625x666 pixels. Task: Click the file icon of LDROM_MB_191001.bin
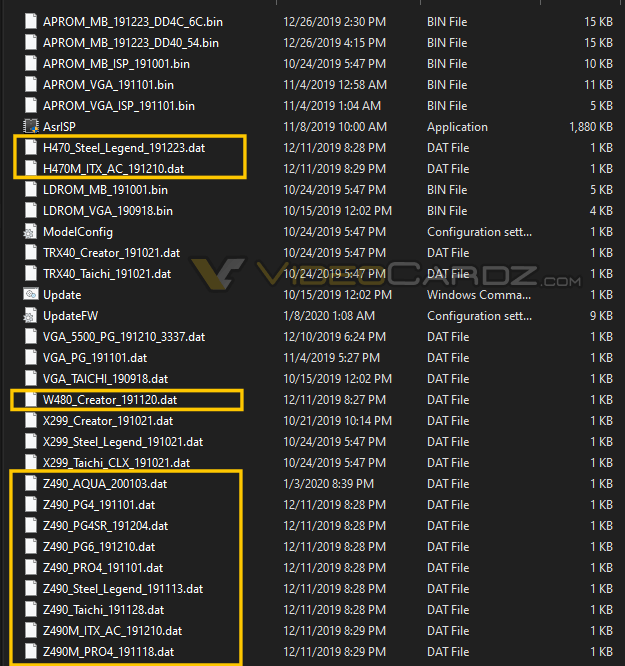coord(31,189)
